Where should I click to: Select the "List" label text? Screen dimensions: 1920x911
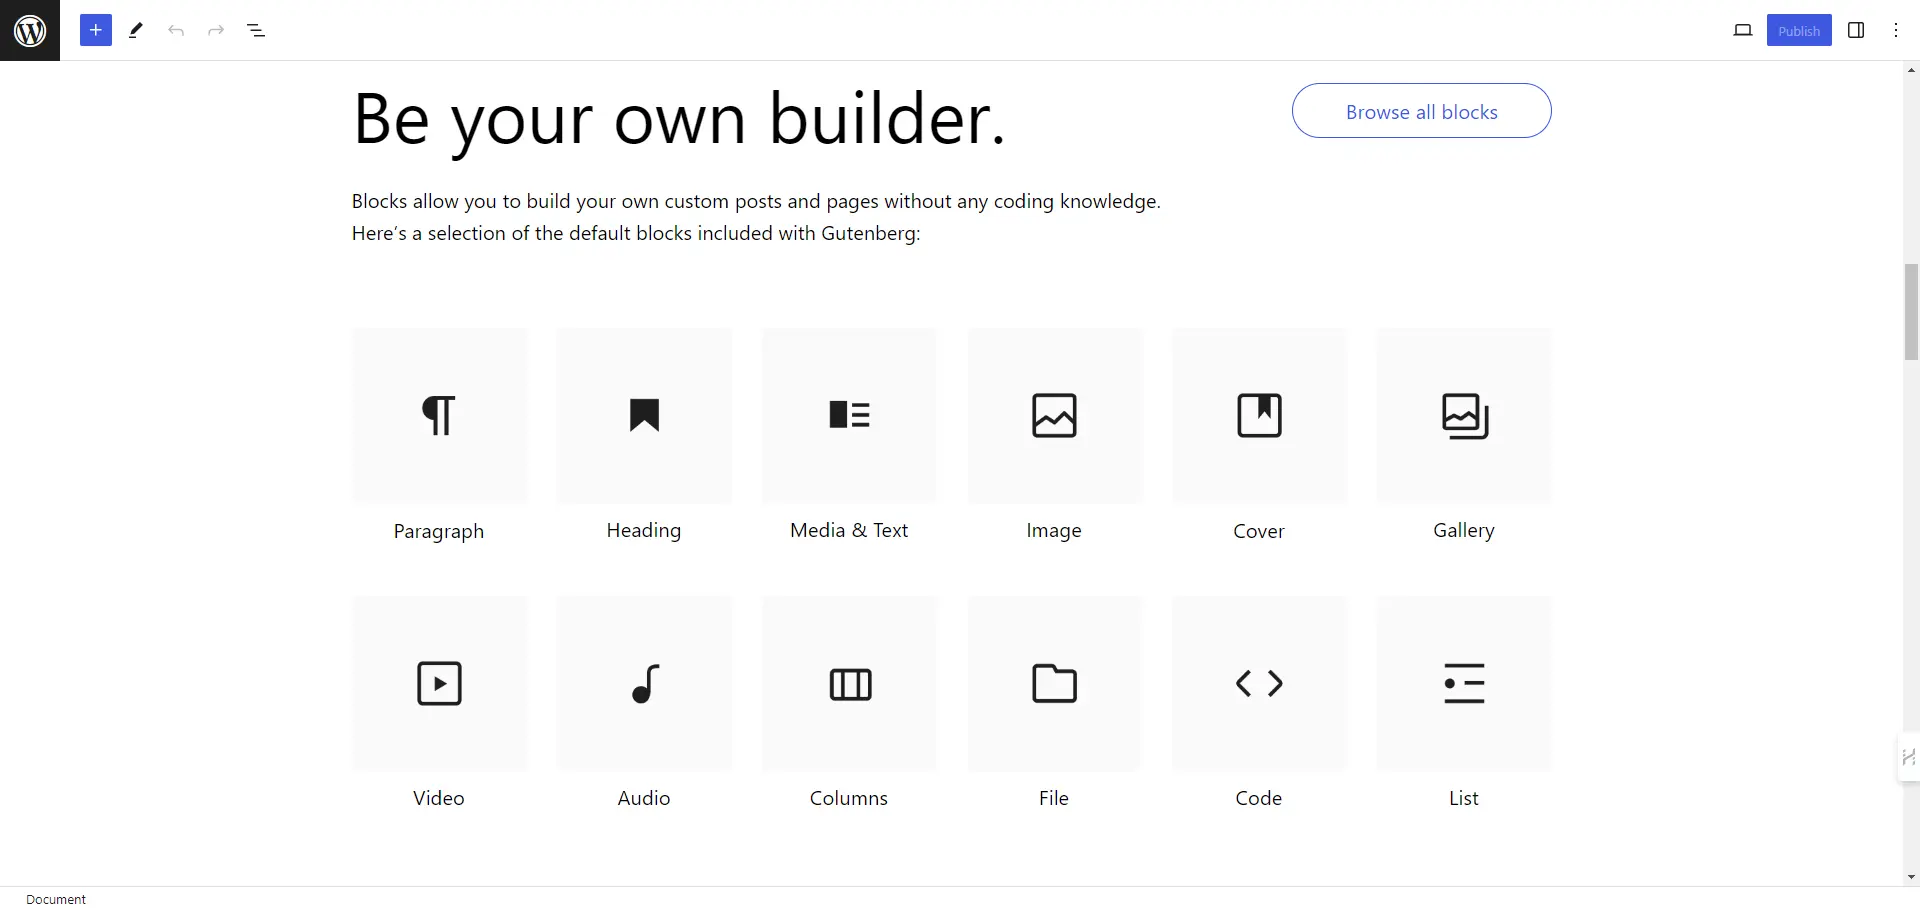coord(1464,798)
